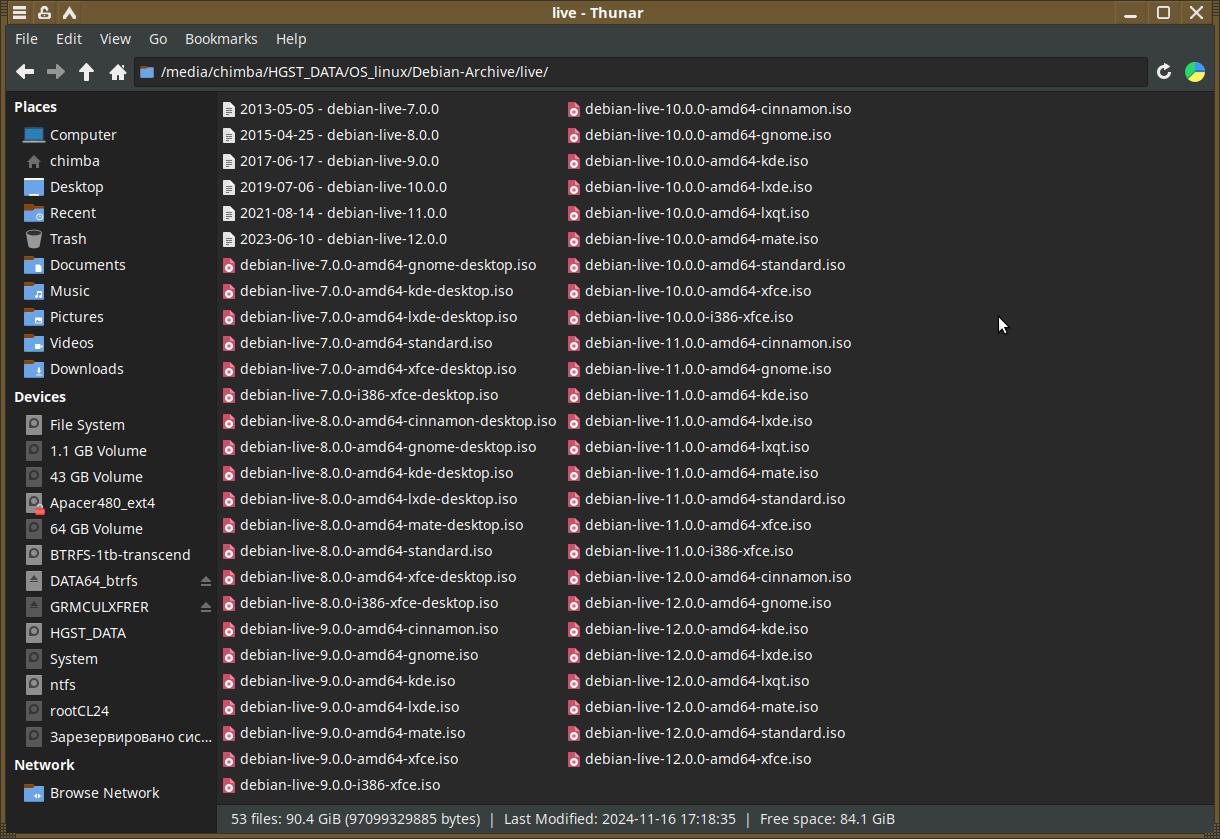Select debian-live-10.0.0-i386-xfce.iso
The height and width of the screenshot is (839, 1220).
680,317
